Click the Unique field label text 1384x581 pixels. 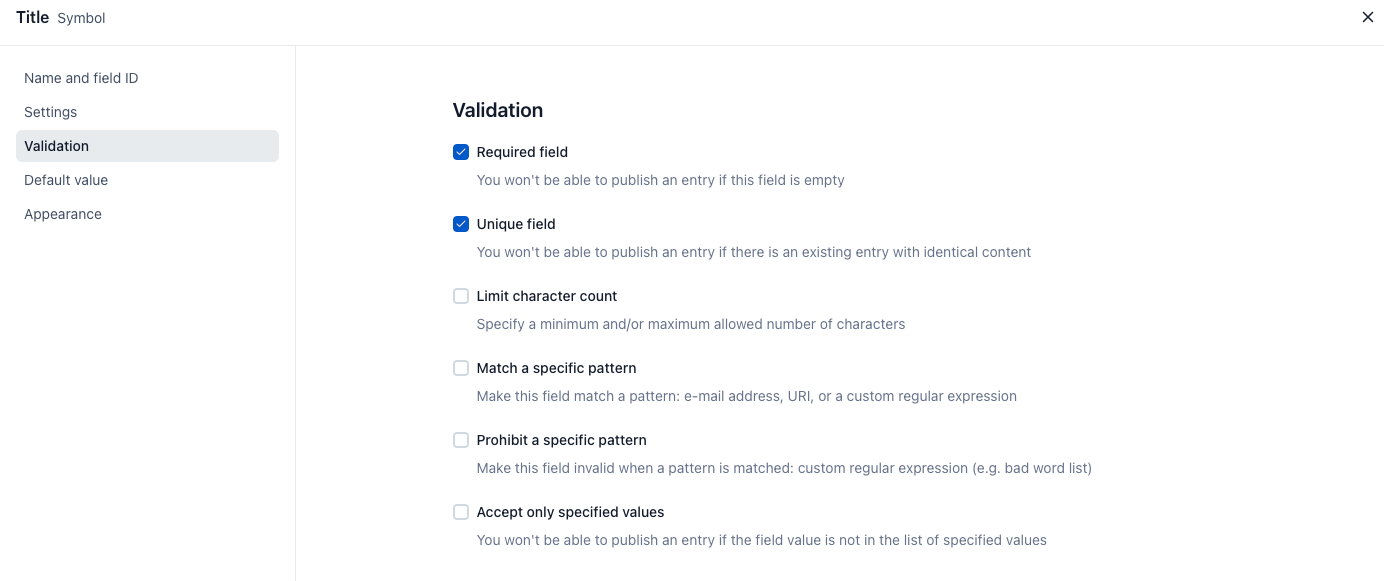coord(517,223)
